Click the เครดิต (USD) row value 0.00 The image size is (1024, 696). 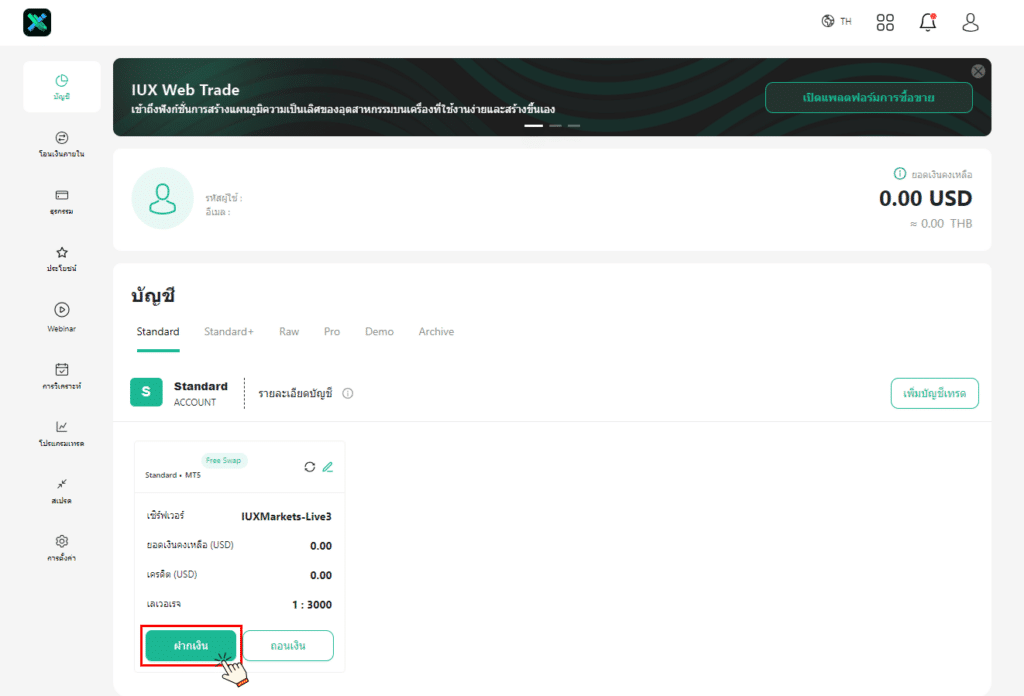321,575
